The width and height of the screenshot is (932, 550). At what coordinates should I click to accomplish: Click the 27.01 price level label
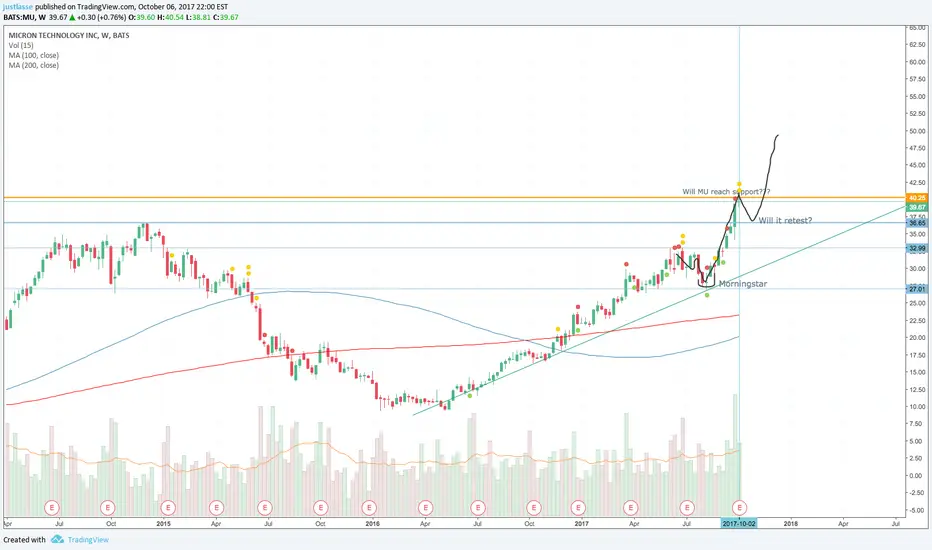pos(917,289)
